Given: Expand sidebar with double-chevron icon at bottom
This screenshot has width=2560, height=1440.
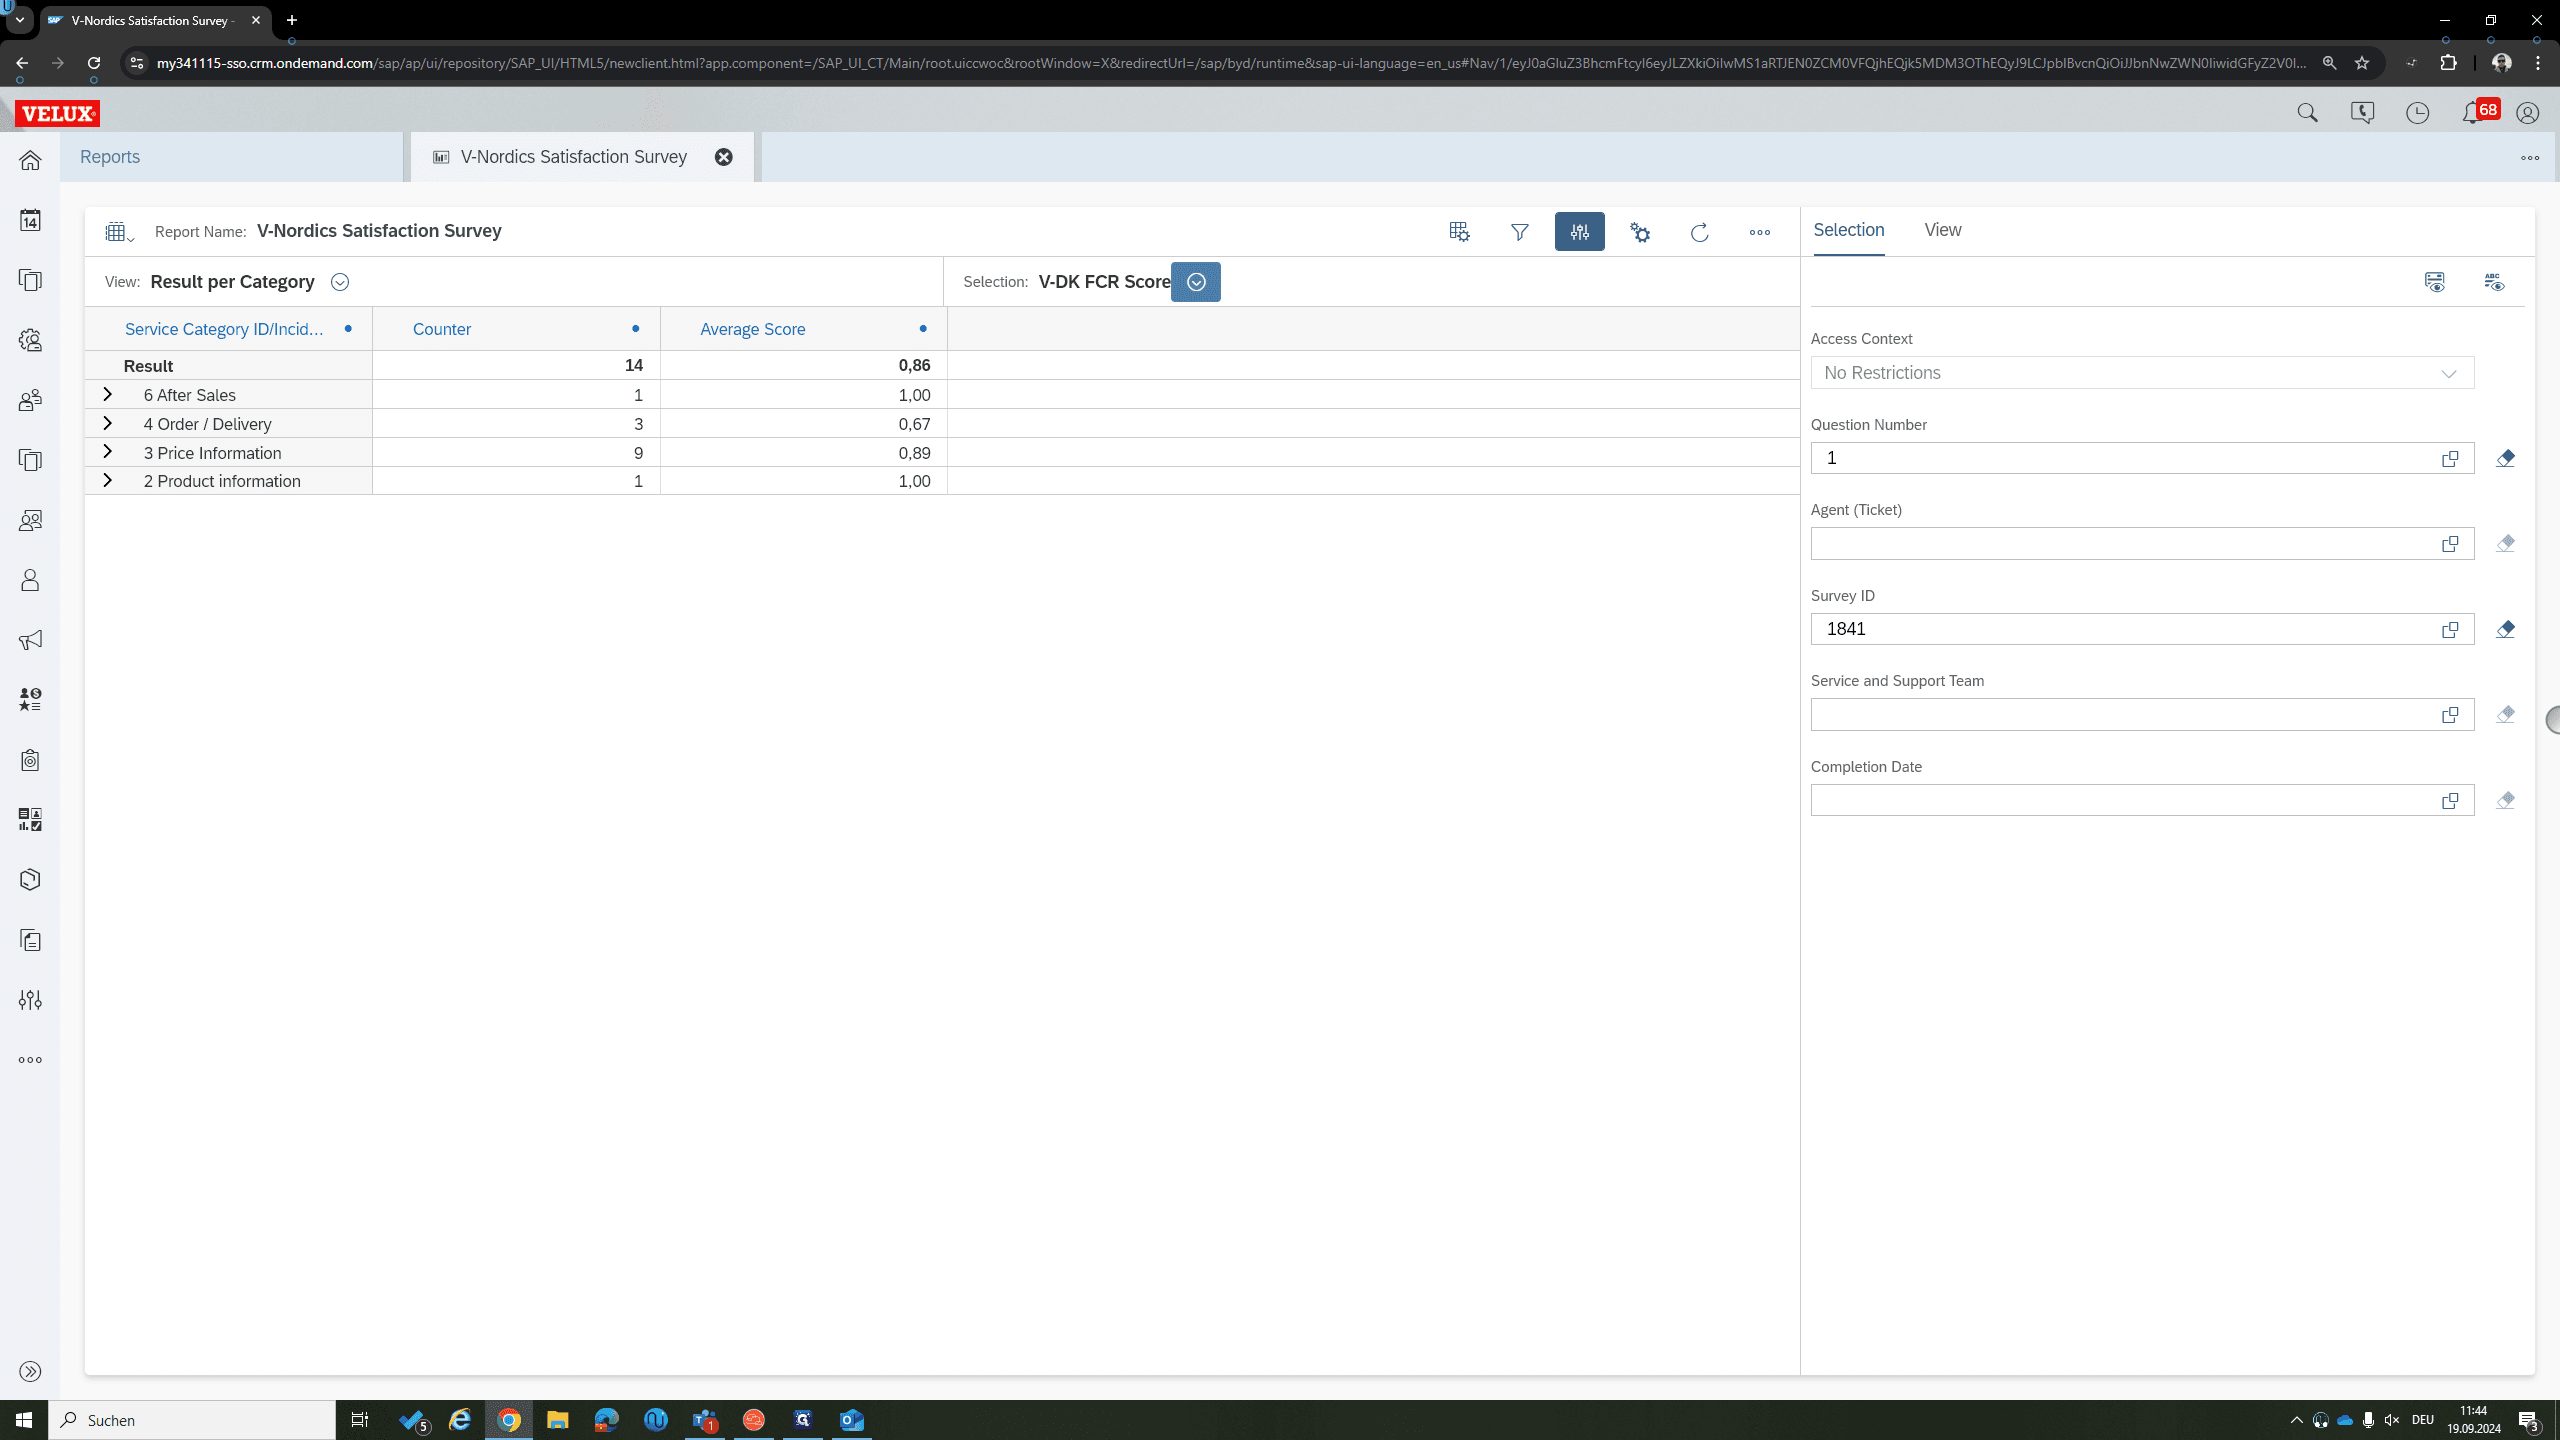Looking at the screenshot, I should [x=30, y=1371].
